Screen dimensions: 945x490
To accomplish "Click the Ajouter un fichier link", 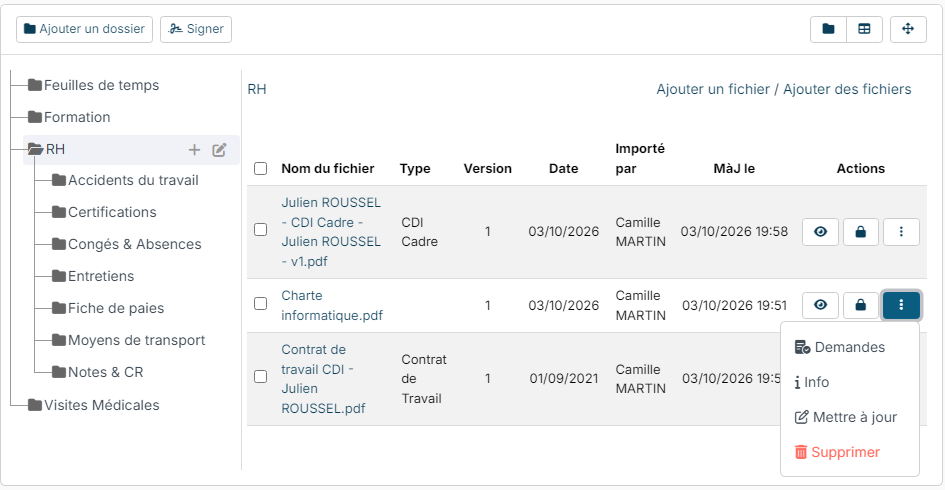I will click(x=713, y=89).
